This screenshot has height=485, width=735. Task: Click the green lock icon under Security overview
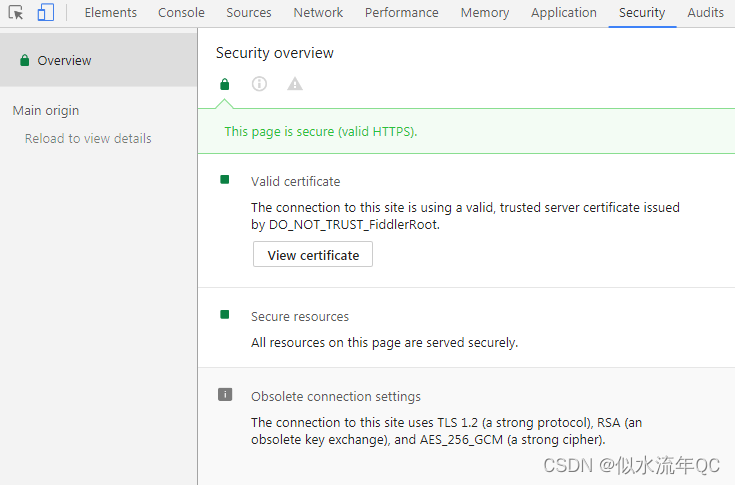coord(225,84)
